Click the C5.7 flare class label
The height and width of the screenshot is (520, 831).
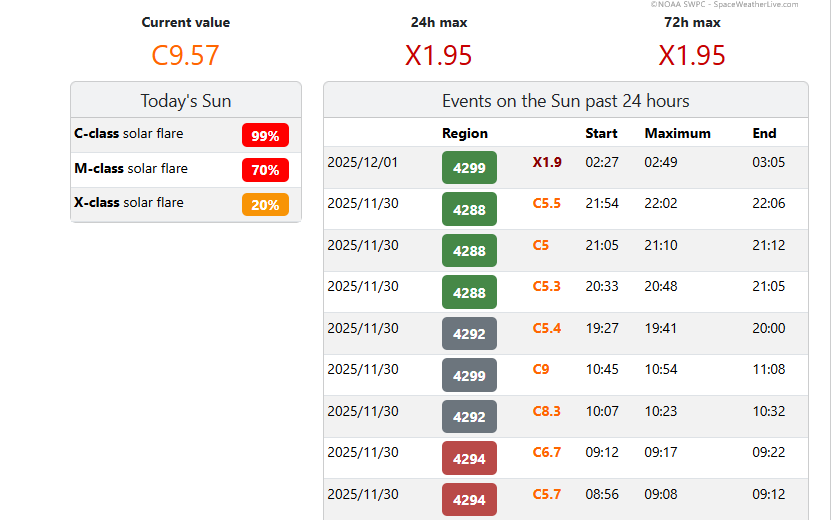click(x=546, y=494)
